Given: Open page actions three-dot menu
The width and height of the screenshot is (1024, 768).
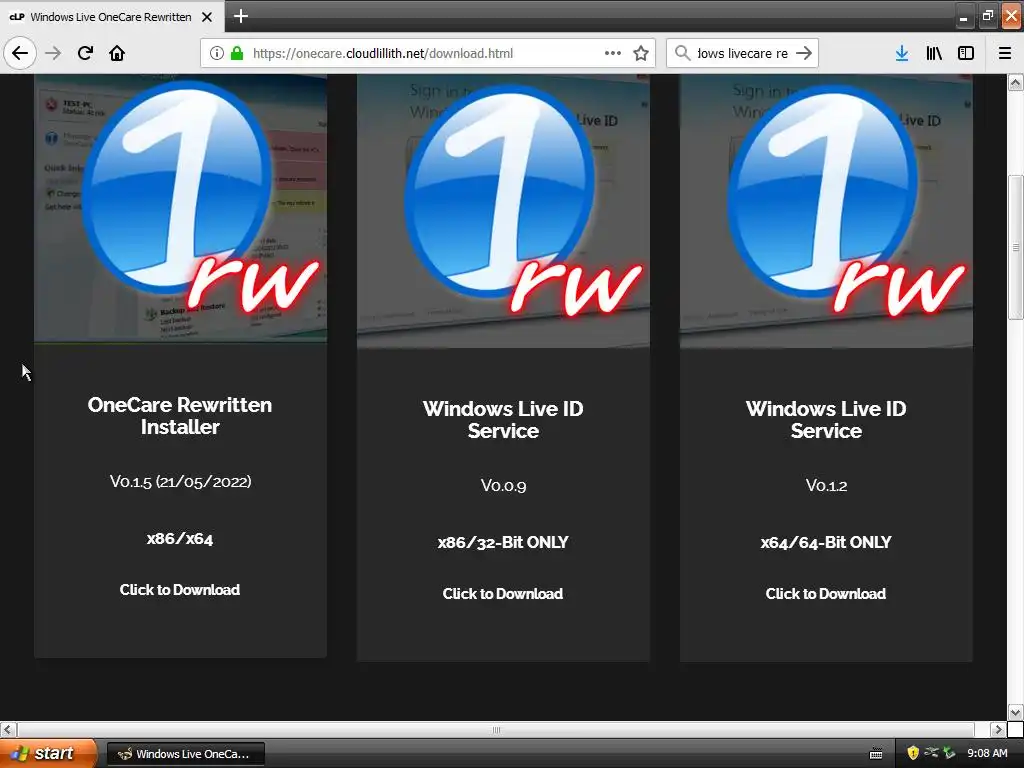Looking at the screenshot, I should click(613, 53).
